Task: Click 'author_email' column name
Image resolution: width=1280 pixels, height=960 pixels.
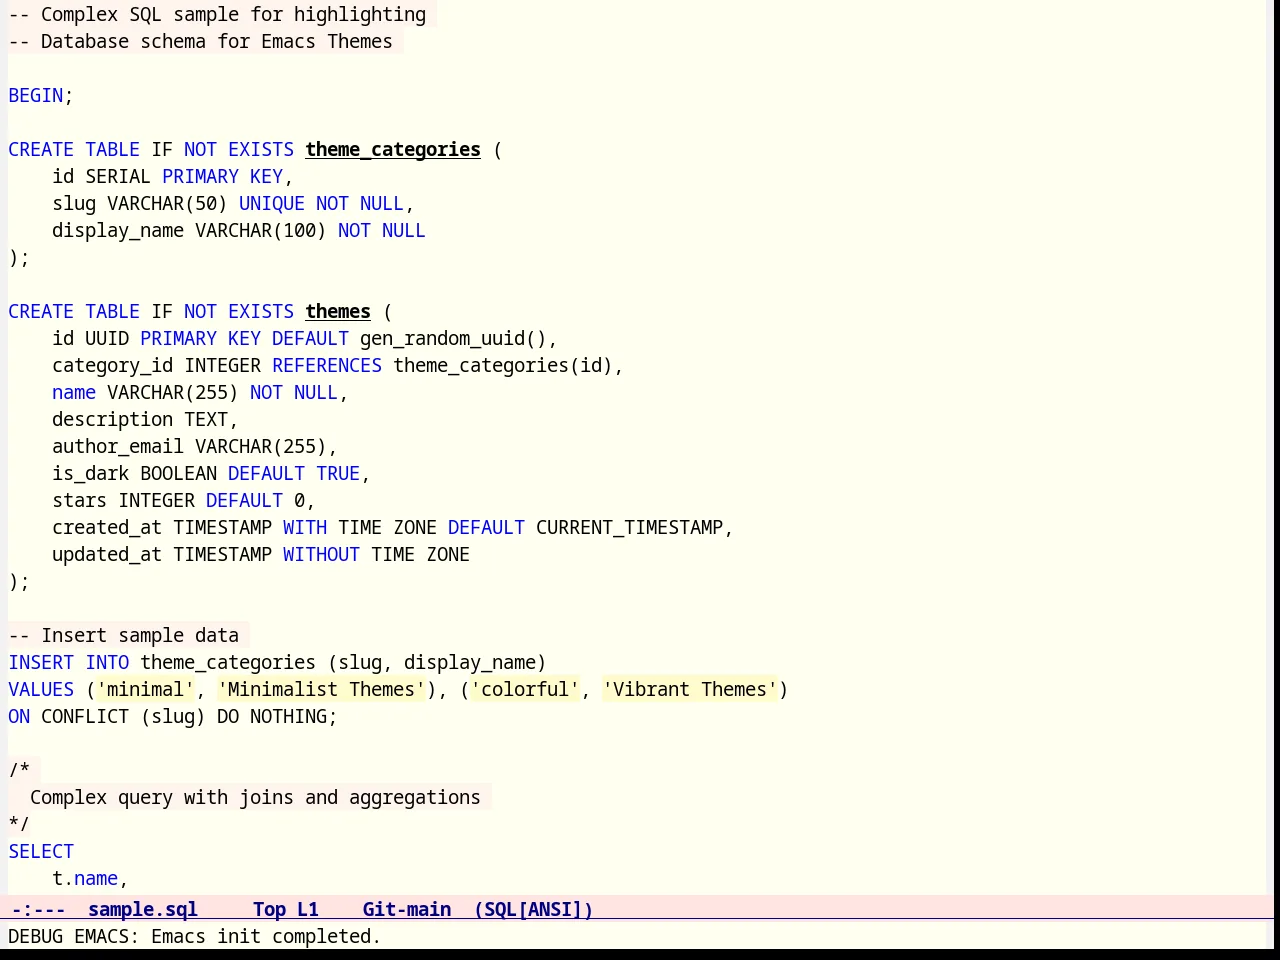Action: 118,446
